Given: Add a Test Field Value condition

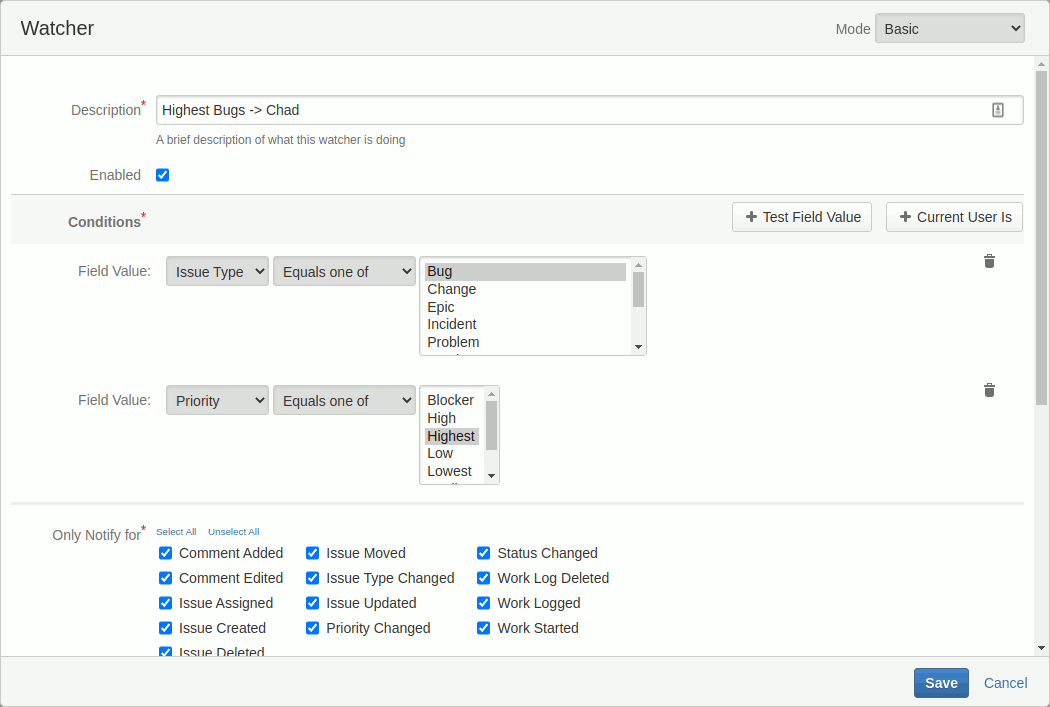Looking at the screenshot, I should pos(802,217).
